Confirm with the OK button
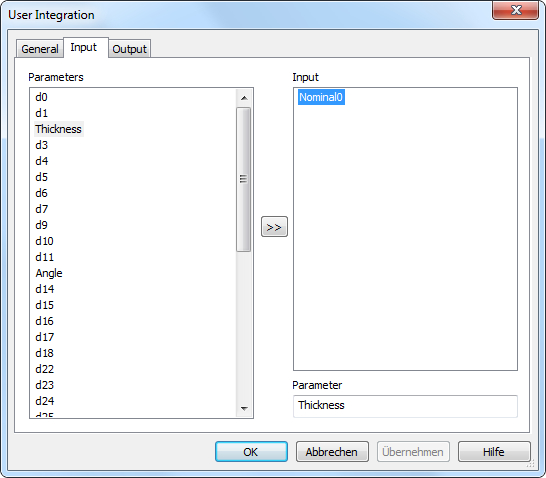 (251, 452)
